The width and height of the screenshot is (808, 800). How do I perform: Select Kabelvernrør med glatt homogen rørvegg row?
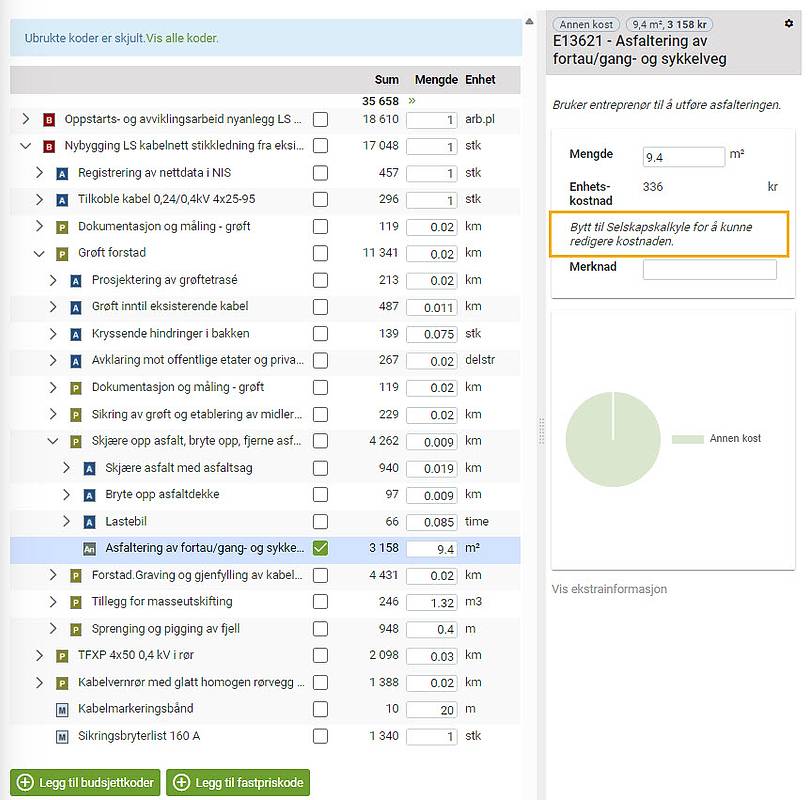[265, 682]
